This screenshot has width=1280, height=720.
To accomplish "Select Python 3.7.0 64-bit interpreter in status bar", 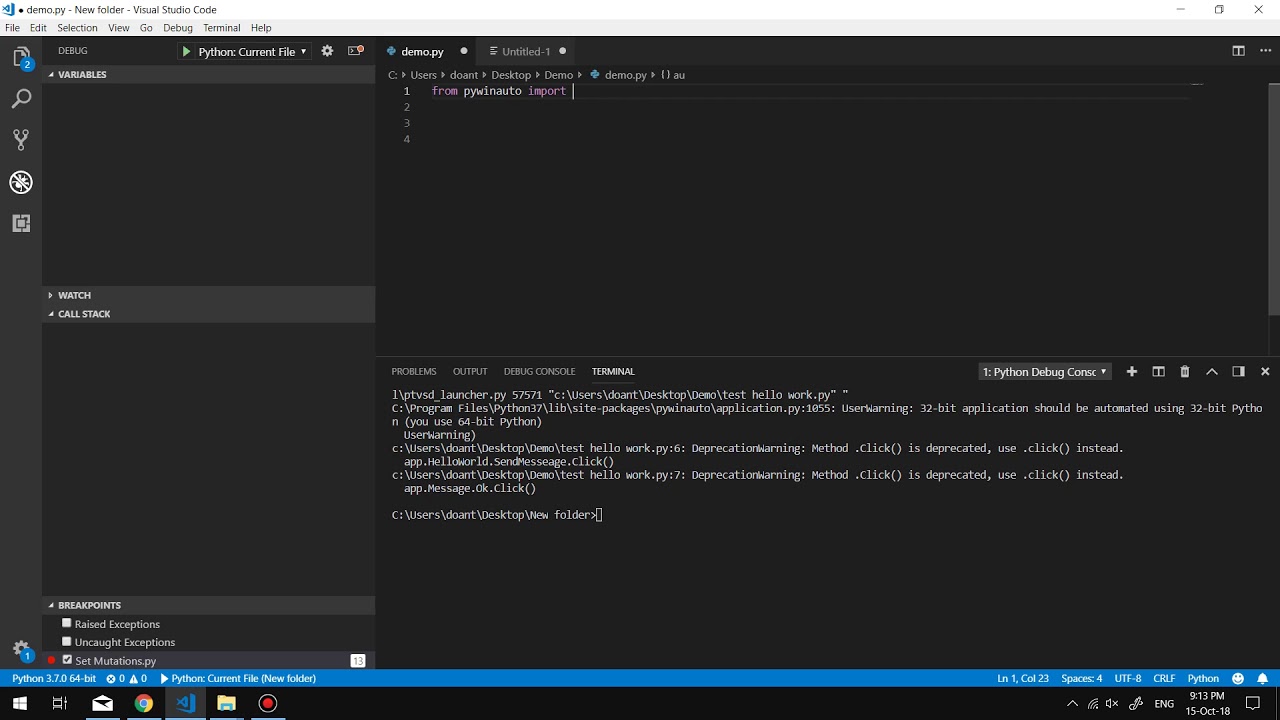I will pos(54,678).
